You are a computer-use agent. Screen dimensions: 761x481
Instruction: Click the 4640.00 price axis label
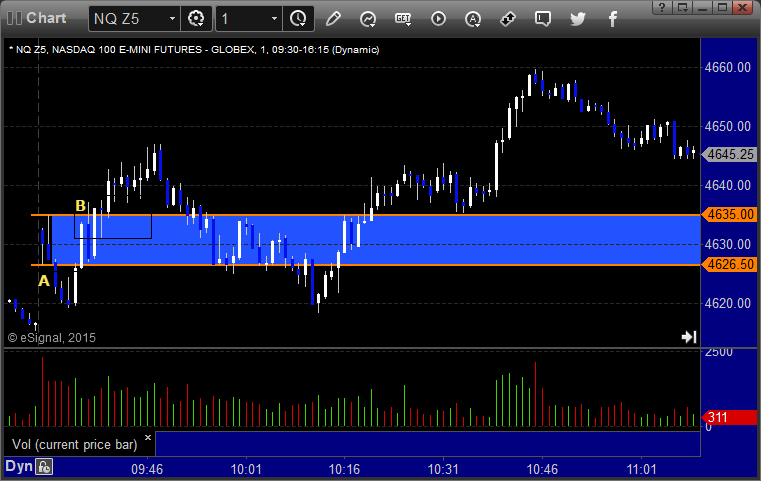click(728, 185)
